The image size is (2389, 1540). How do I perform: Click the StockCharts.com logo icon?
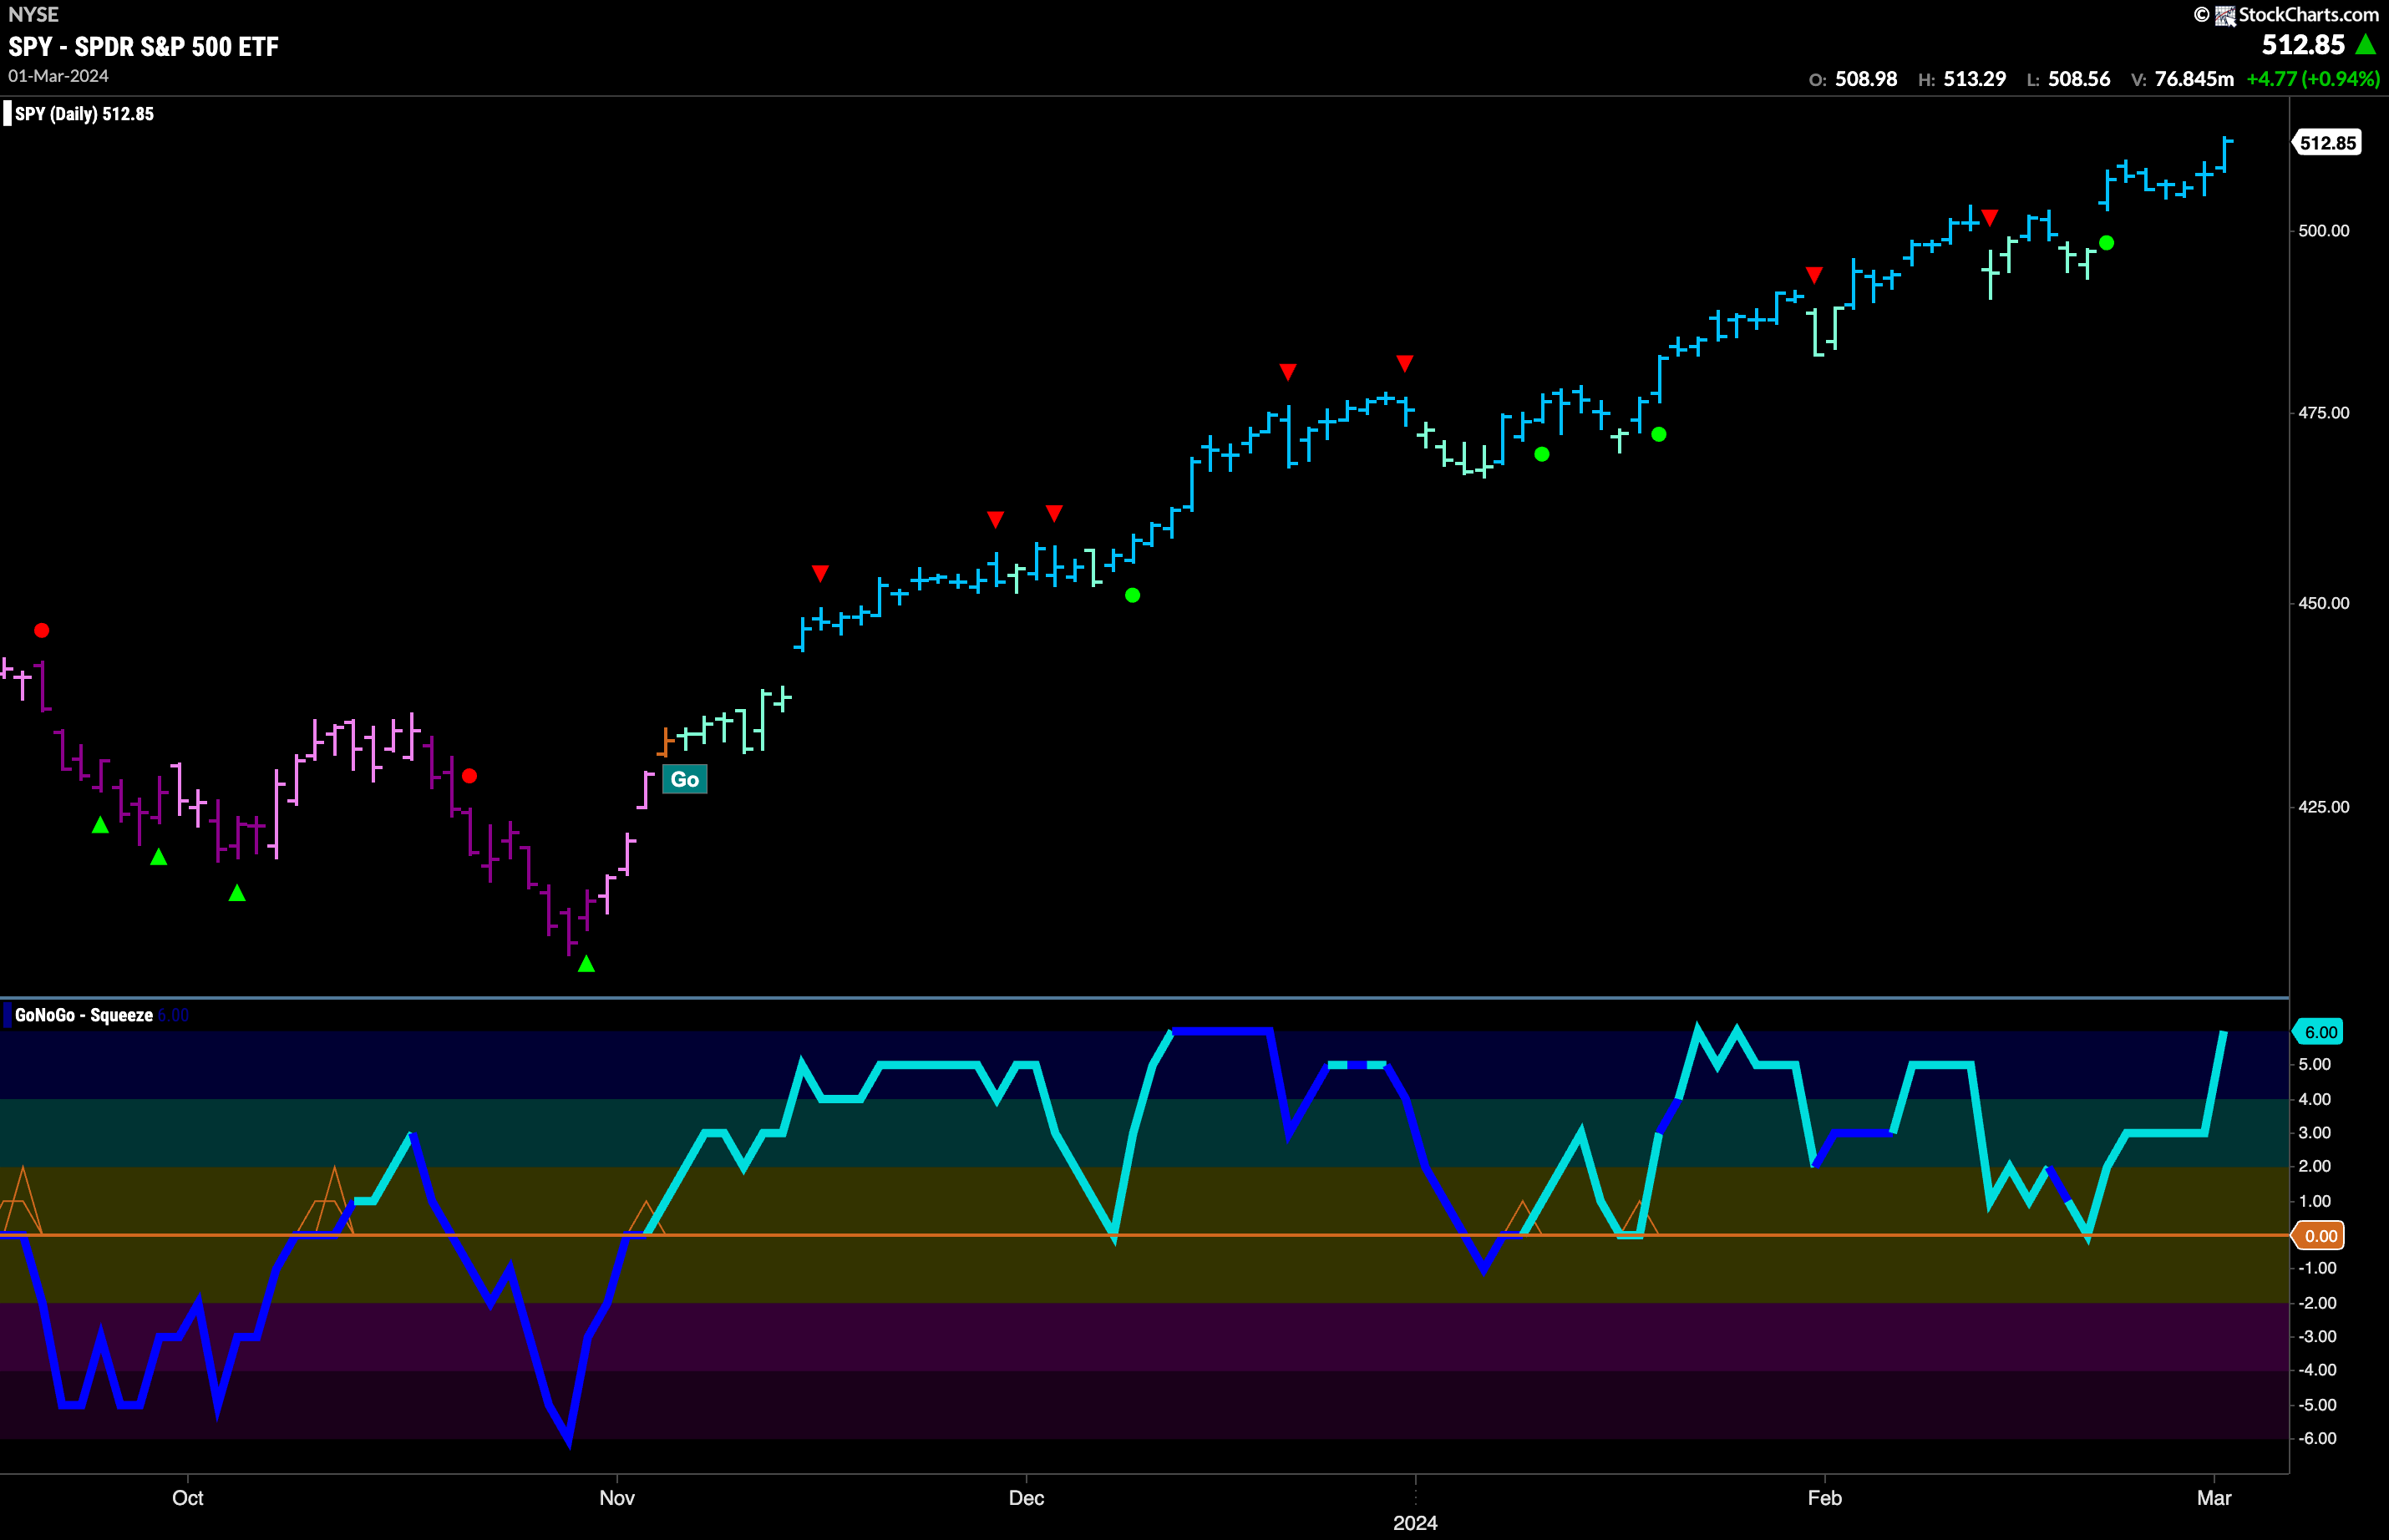coord(2225,15)
